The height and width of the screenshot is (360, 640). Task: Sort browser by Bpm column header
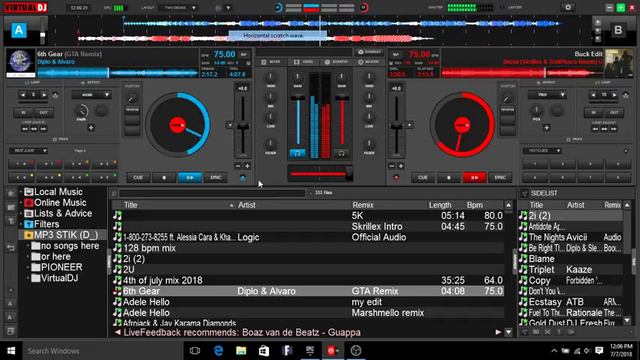click(x=475, y=205)
